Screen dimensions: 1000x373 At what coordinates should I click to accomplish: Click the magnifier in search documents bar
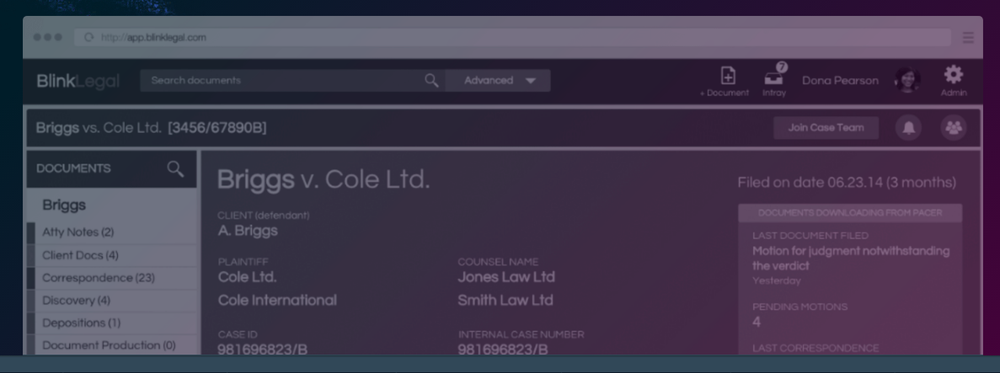(x=432, y=80)
